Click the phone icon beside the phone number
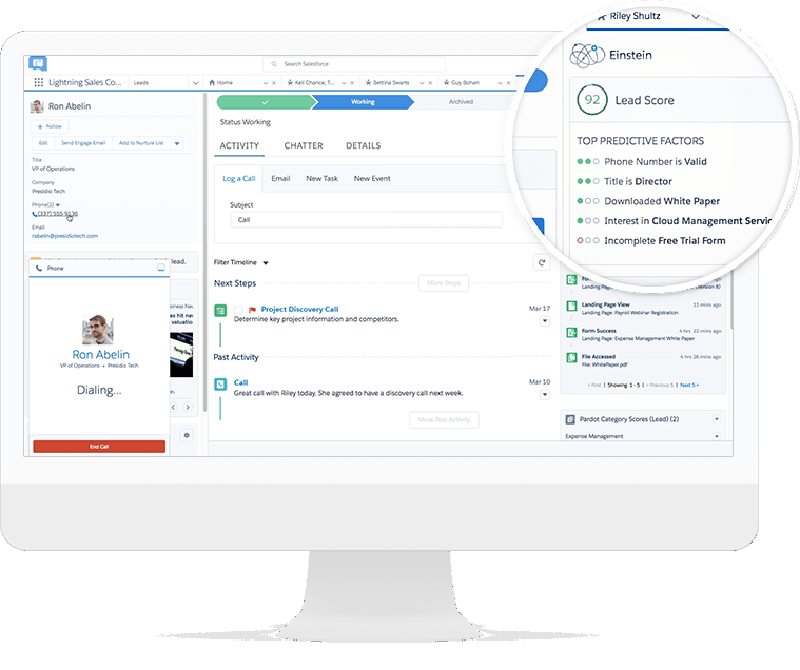Viewport: 800px width, 670px height. (x=35, y=214)
